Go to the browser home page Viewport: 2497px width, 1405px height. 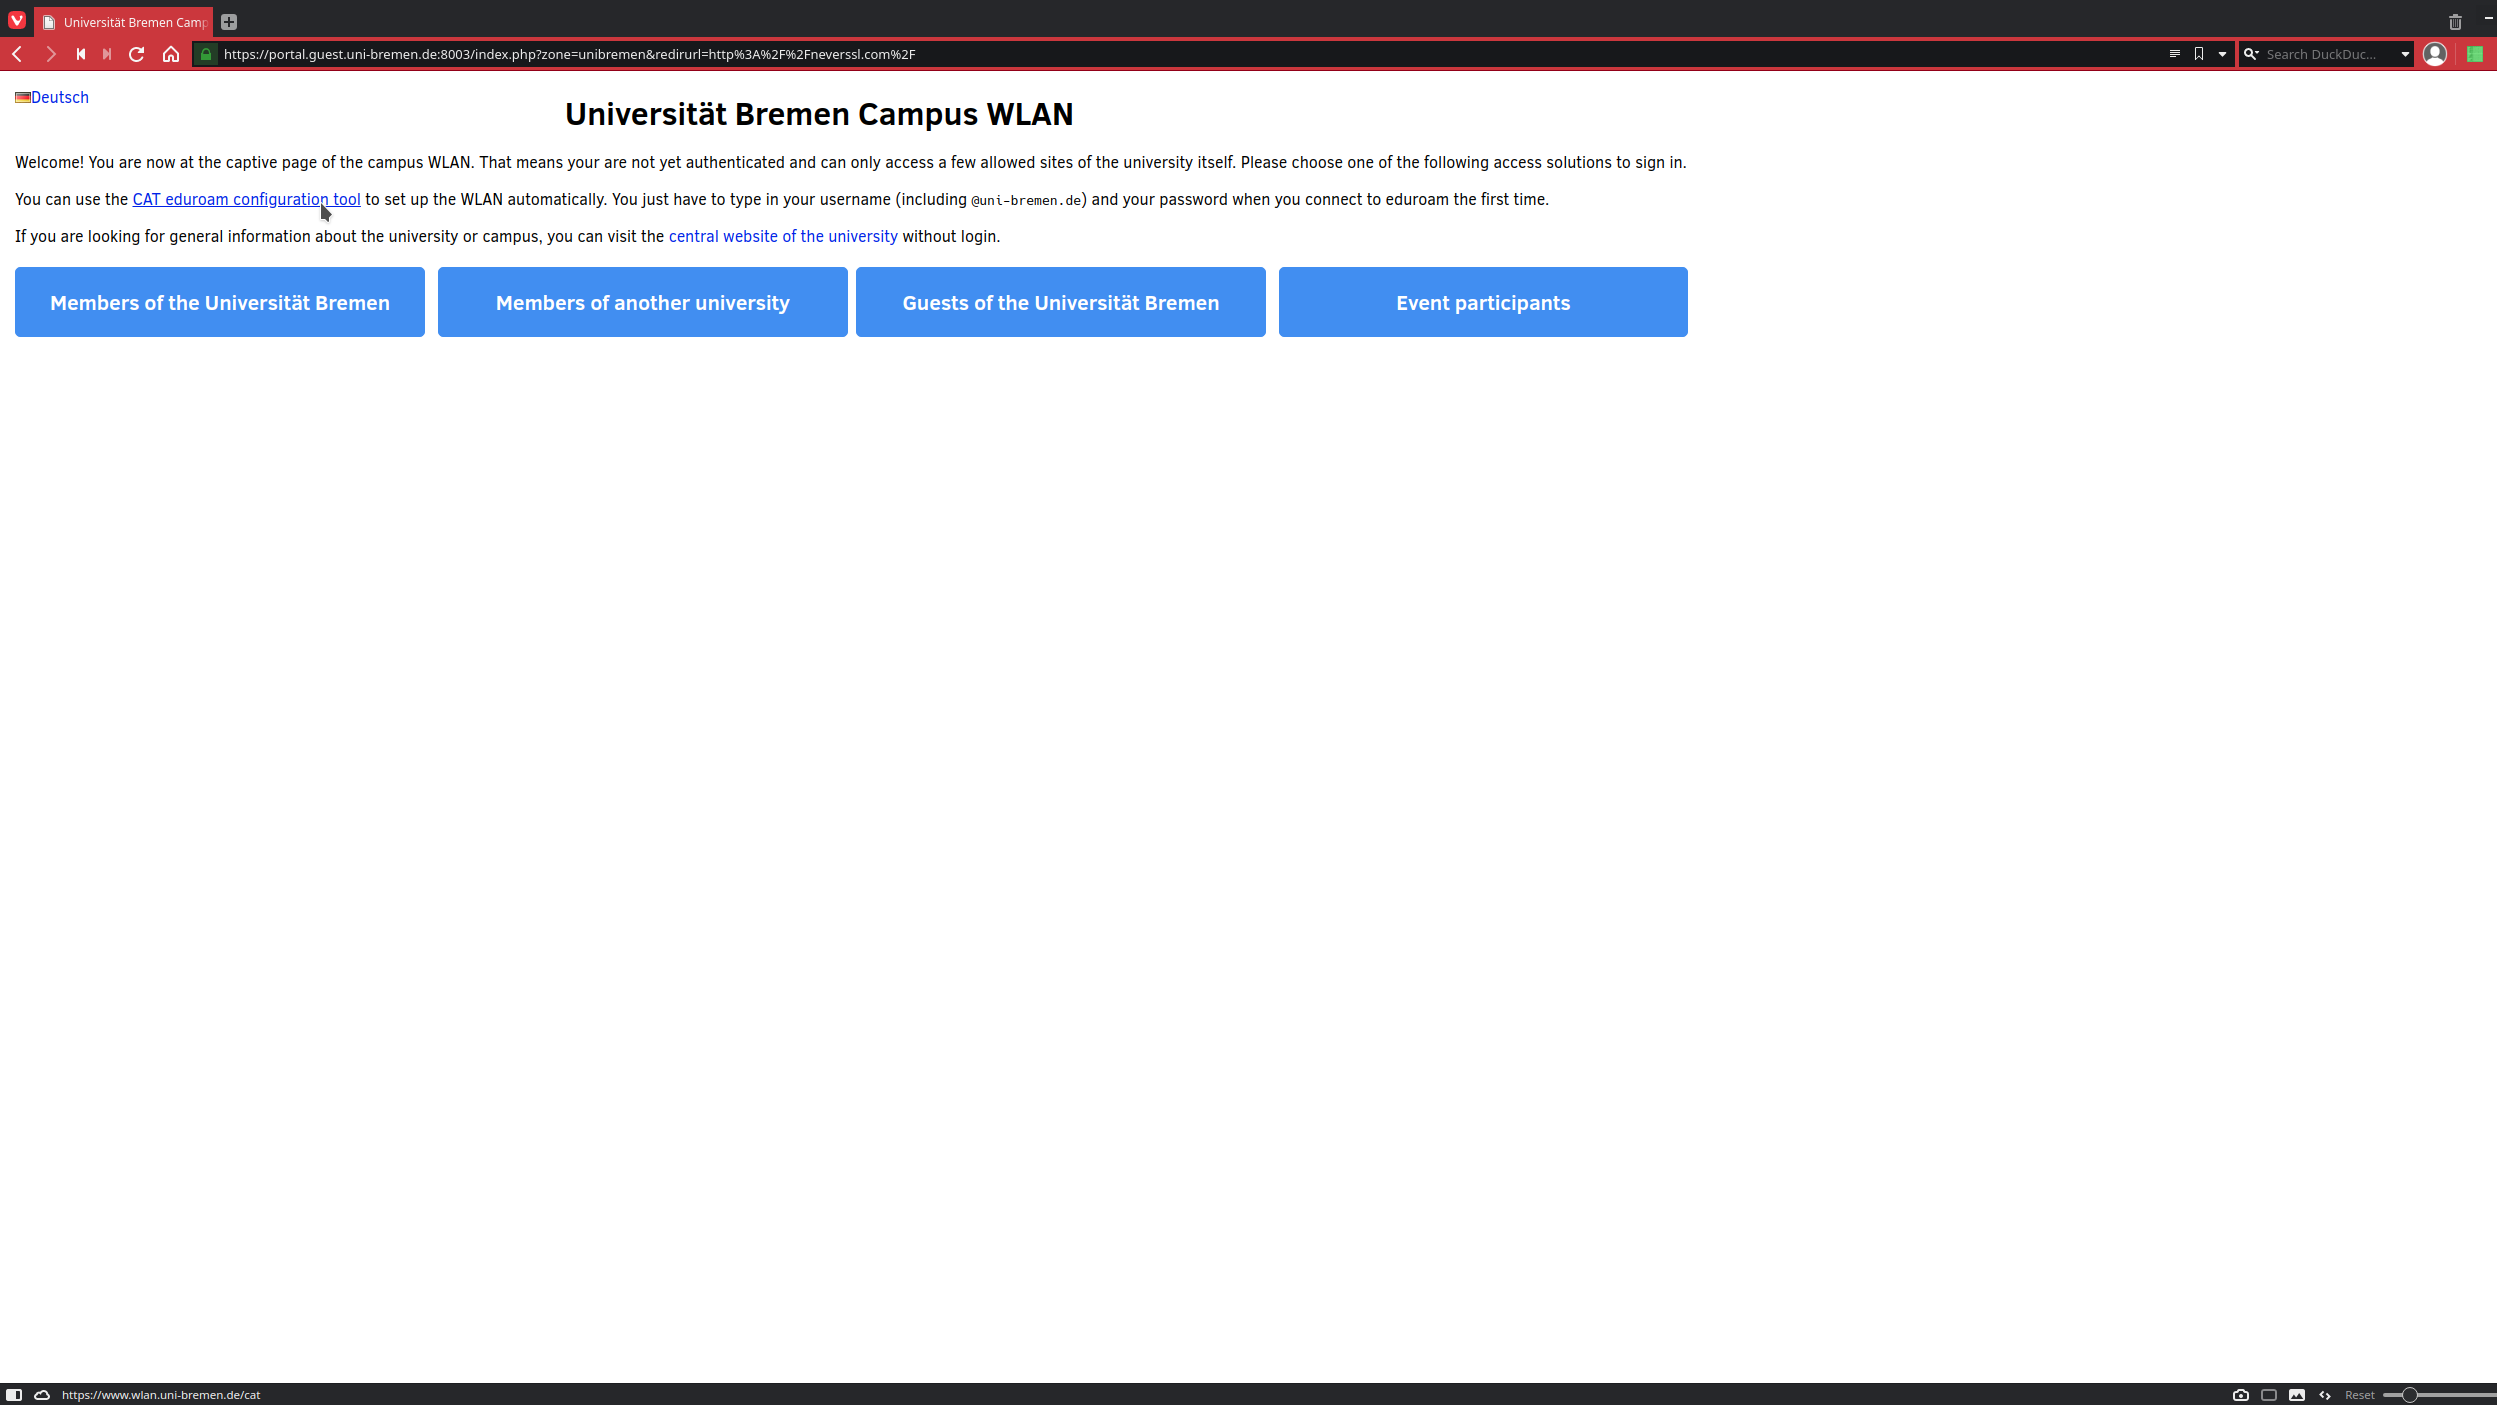[171, 54]
